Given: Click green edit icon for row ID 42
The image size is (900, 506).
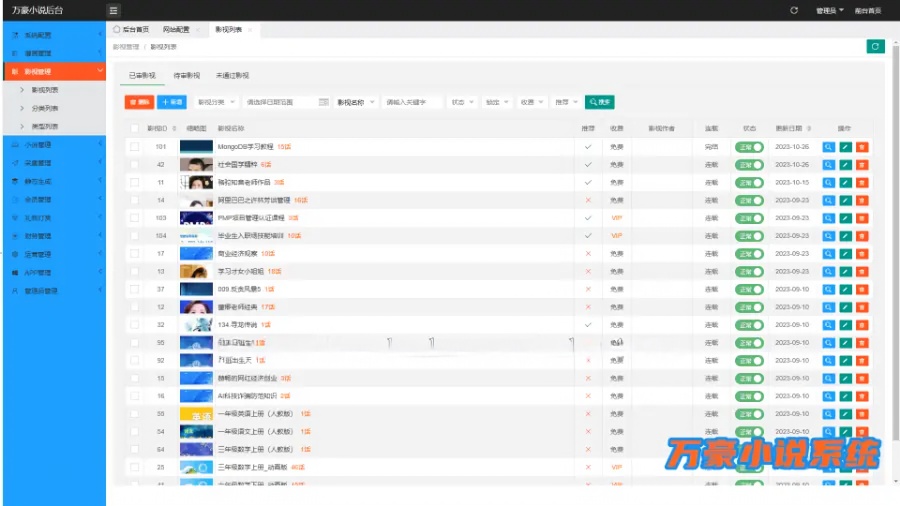Looking at the screenshot, I should point(845,165).
